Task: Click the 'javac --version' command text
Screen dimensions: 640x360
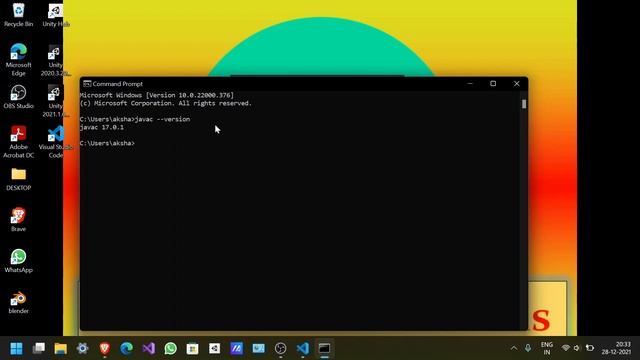Action: coord(162,119)
